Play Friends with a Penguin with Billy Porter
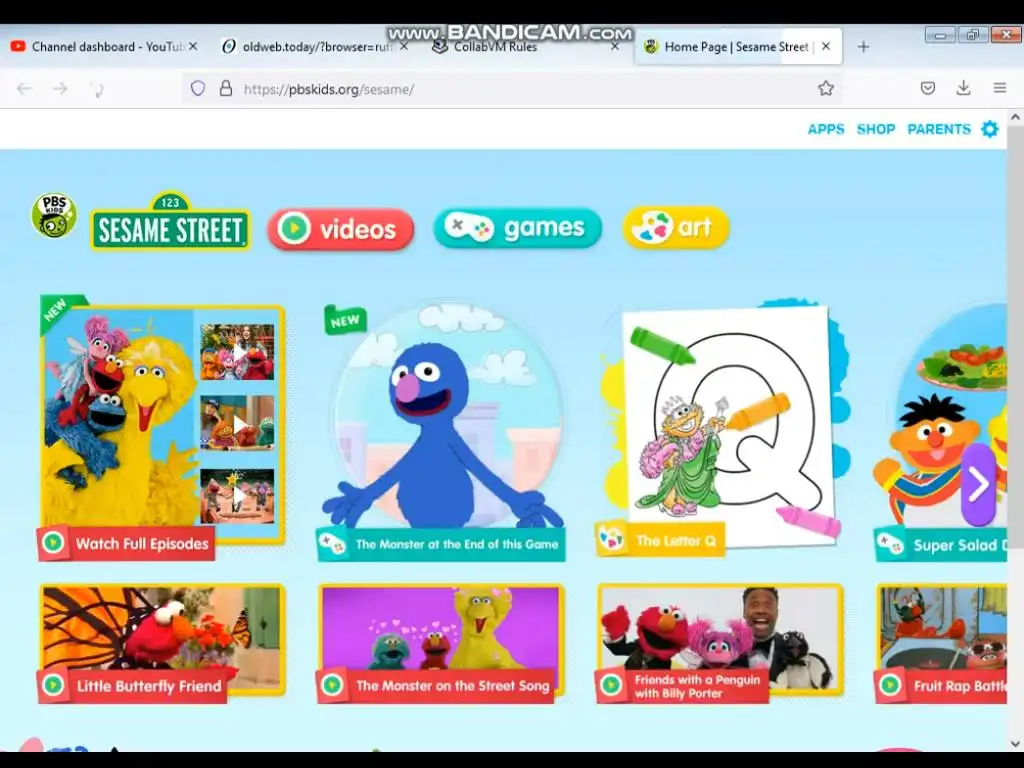This screenshot has width=1024, height=768. click(x=720, y=643)
